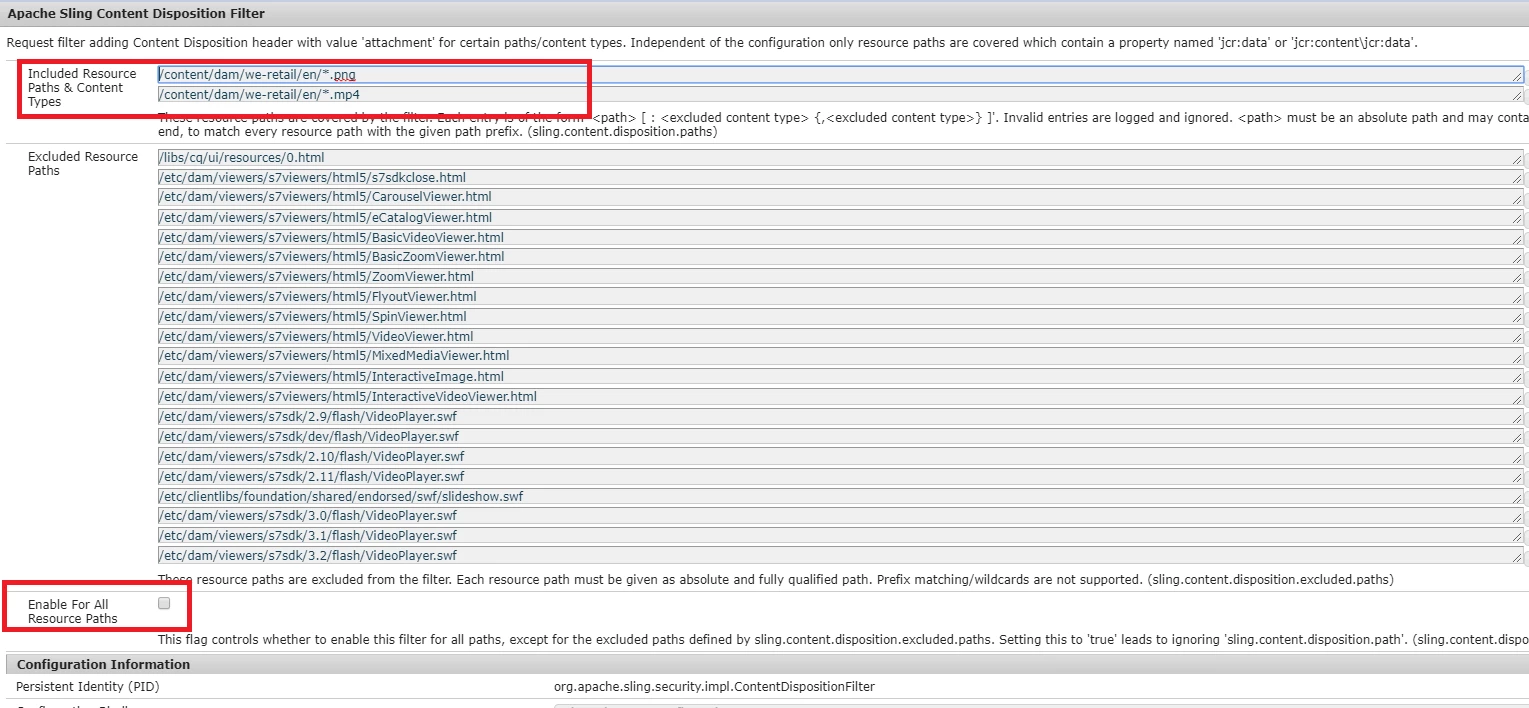Click the 'This flag controls whether to enable' help text
This screenshot has width=1529, height=708.
pyautogui.click(x=843, y=639)
